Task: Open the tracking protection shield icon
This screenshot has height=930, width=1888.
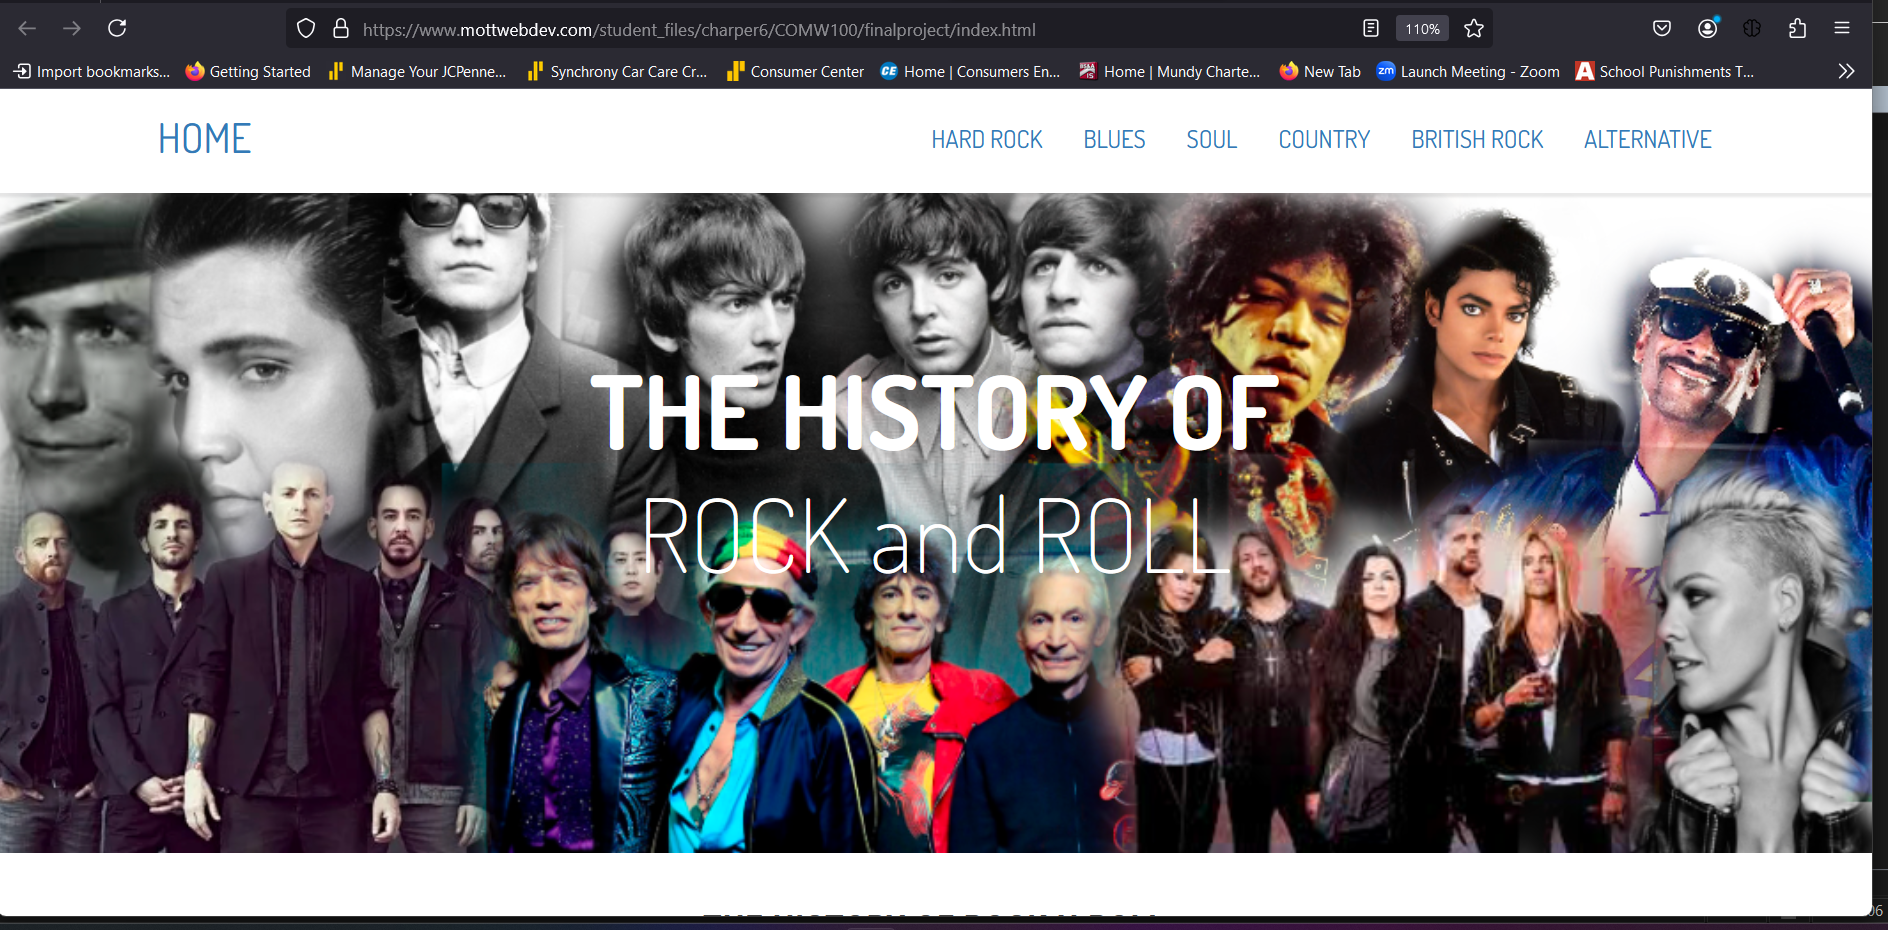Action: 306,29
